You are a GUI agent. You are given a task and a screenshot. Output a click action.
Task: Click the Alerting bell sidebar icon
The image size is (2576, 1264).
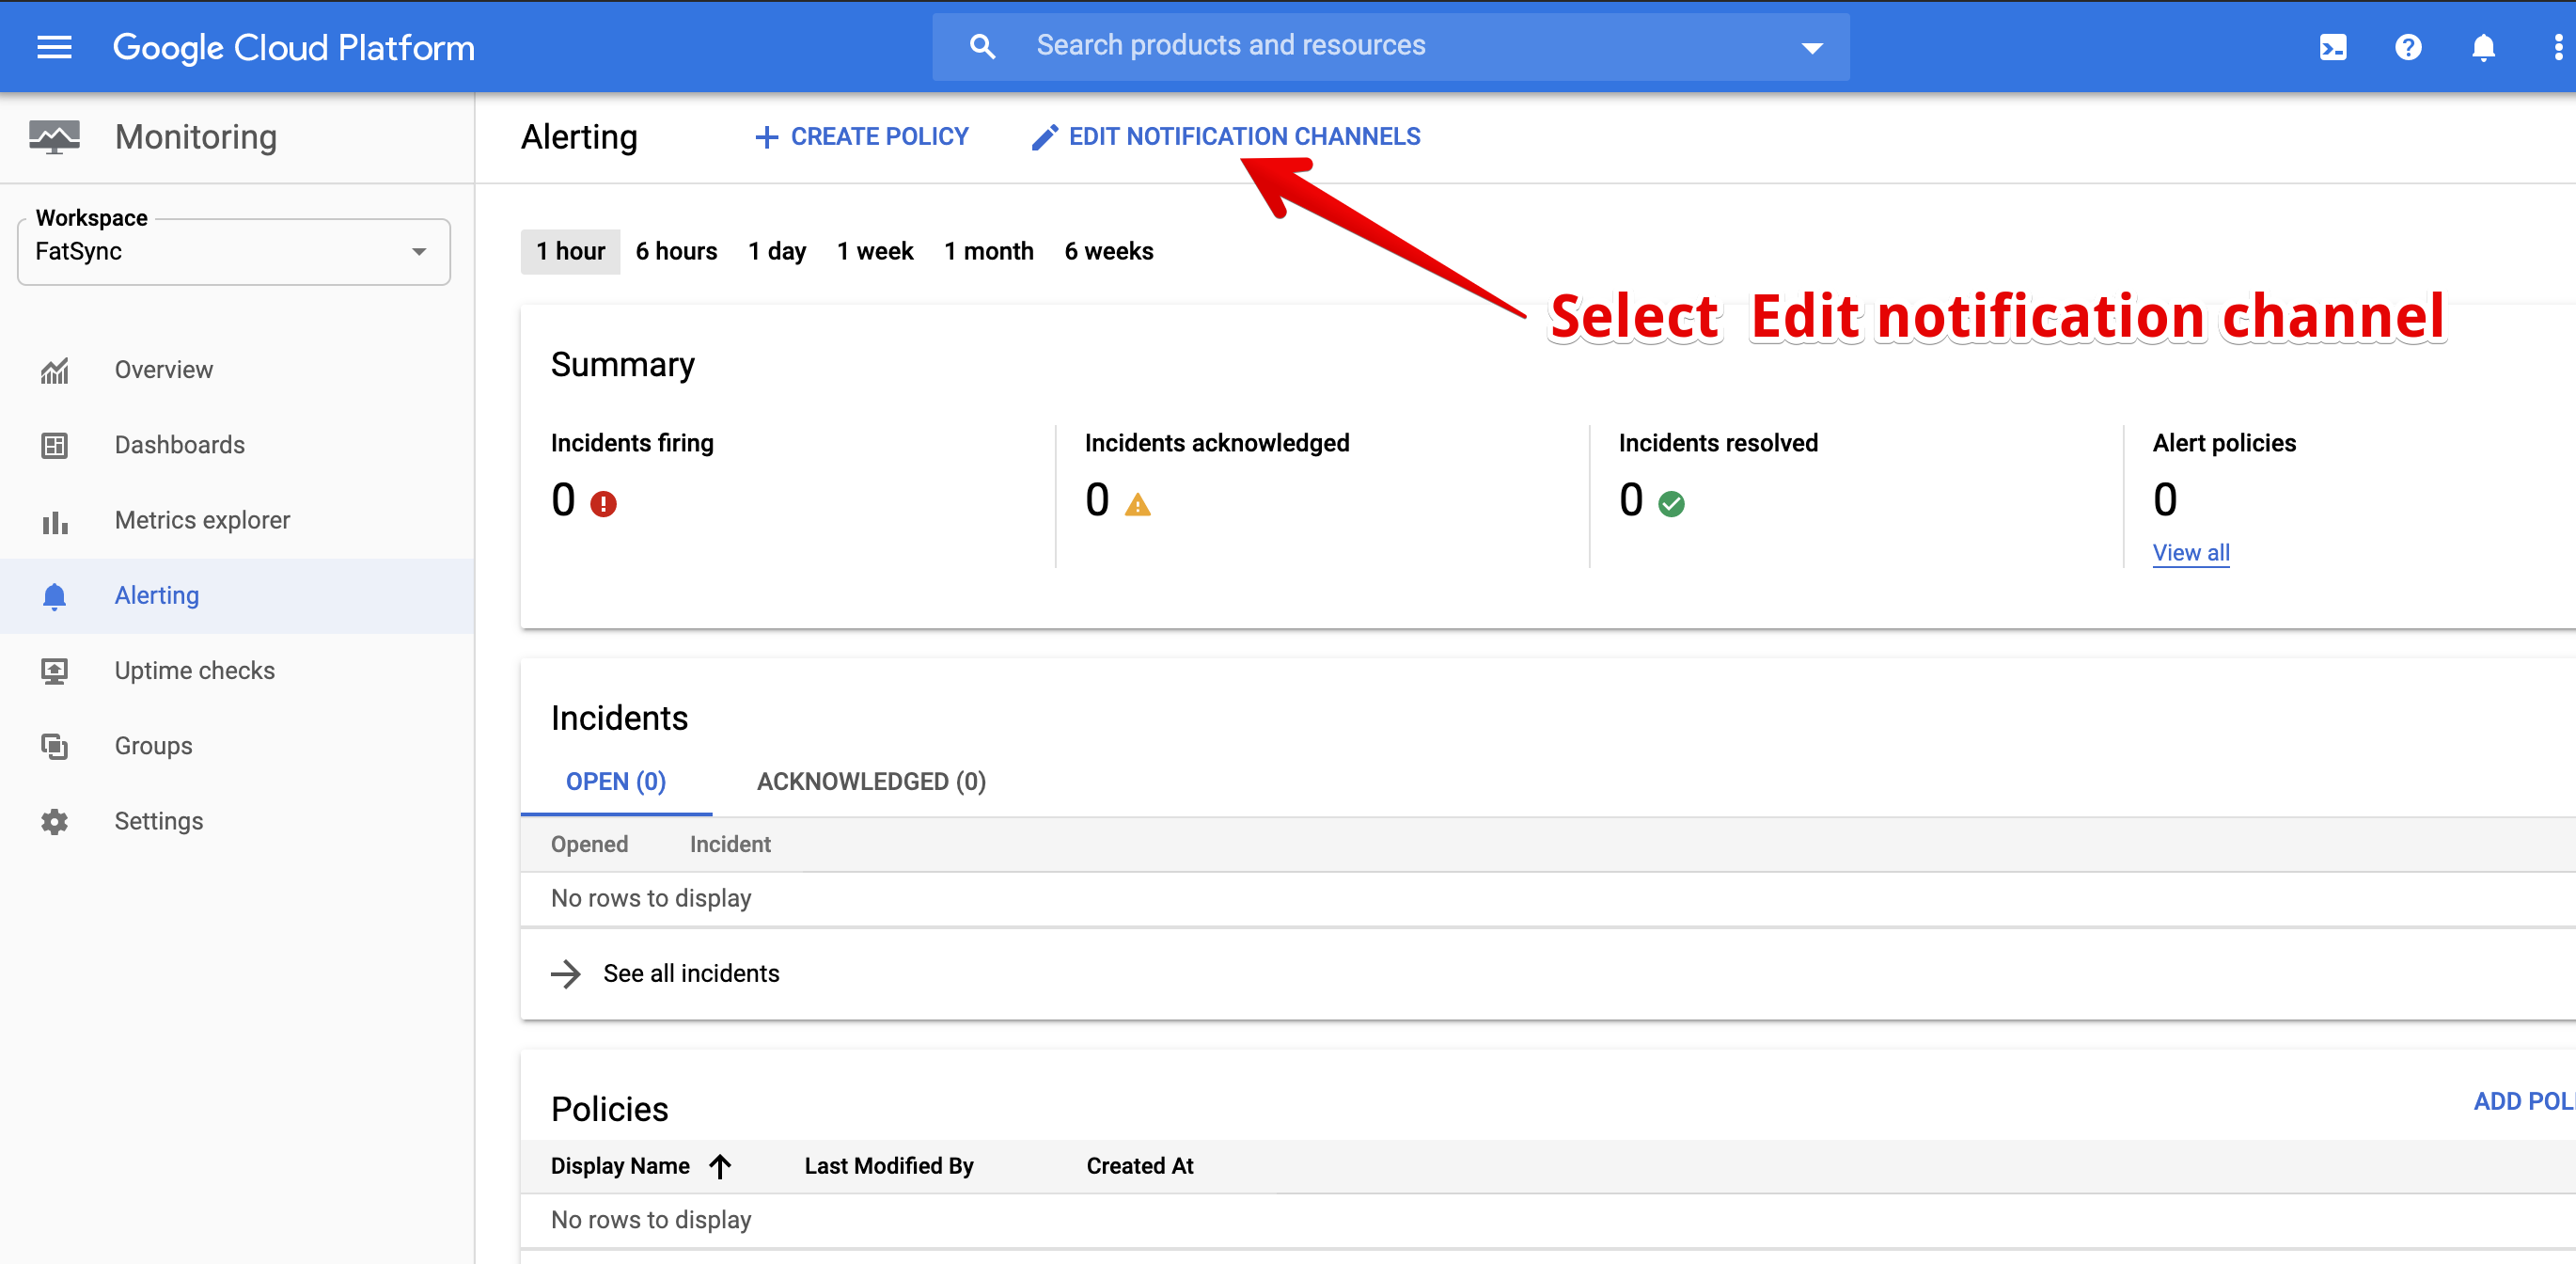pyautogui.click(x=54, y=596)
